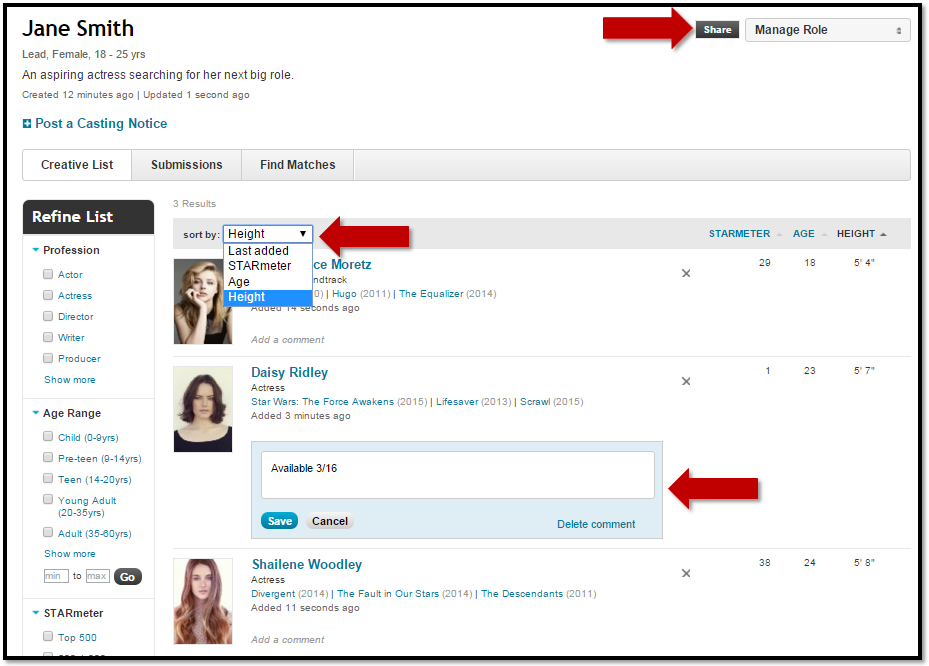The height and width of the screenshot is (666, 929).
Task: Click the Delete comment link
Action: (x=596, y=524)
